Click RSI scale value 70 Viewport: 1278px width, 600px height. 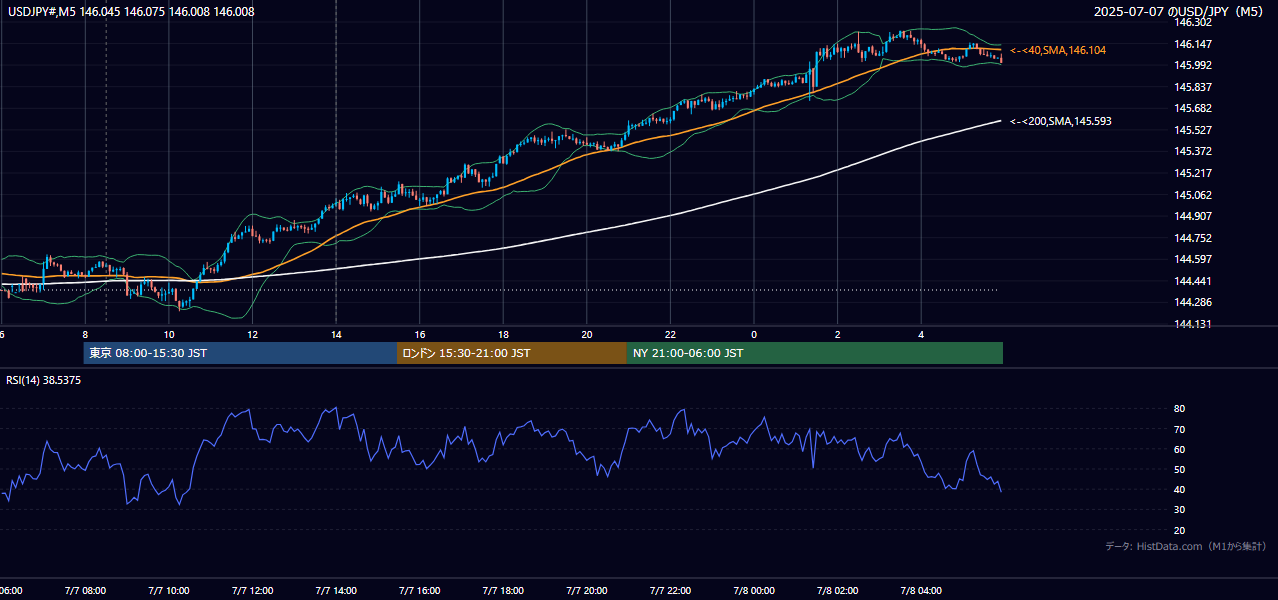pos(1180,429)
